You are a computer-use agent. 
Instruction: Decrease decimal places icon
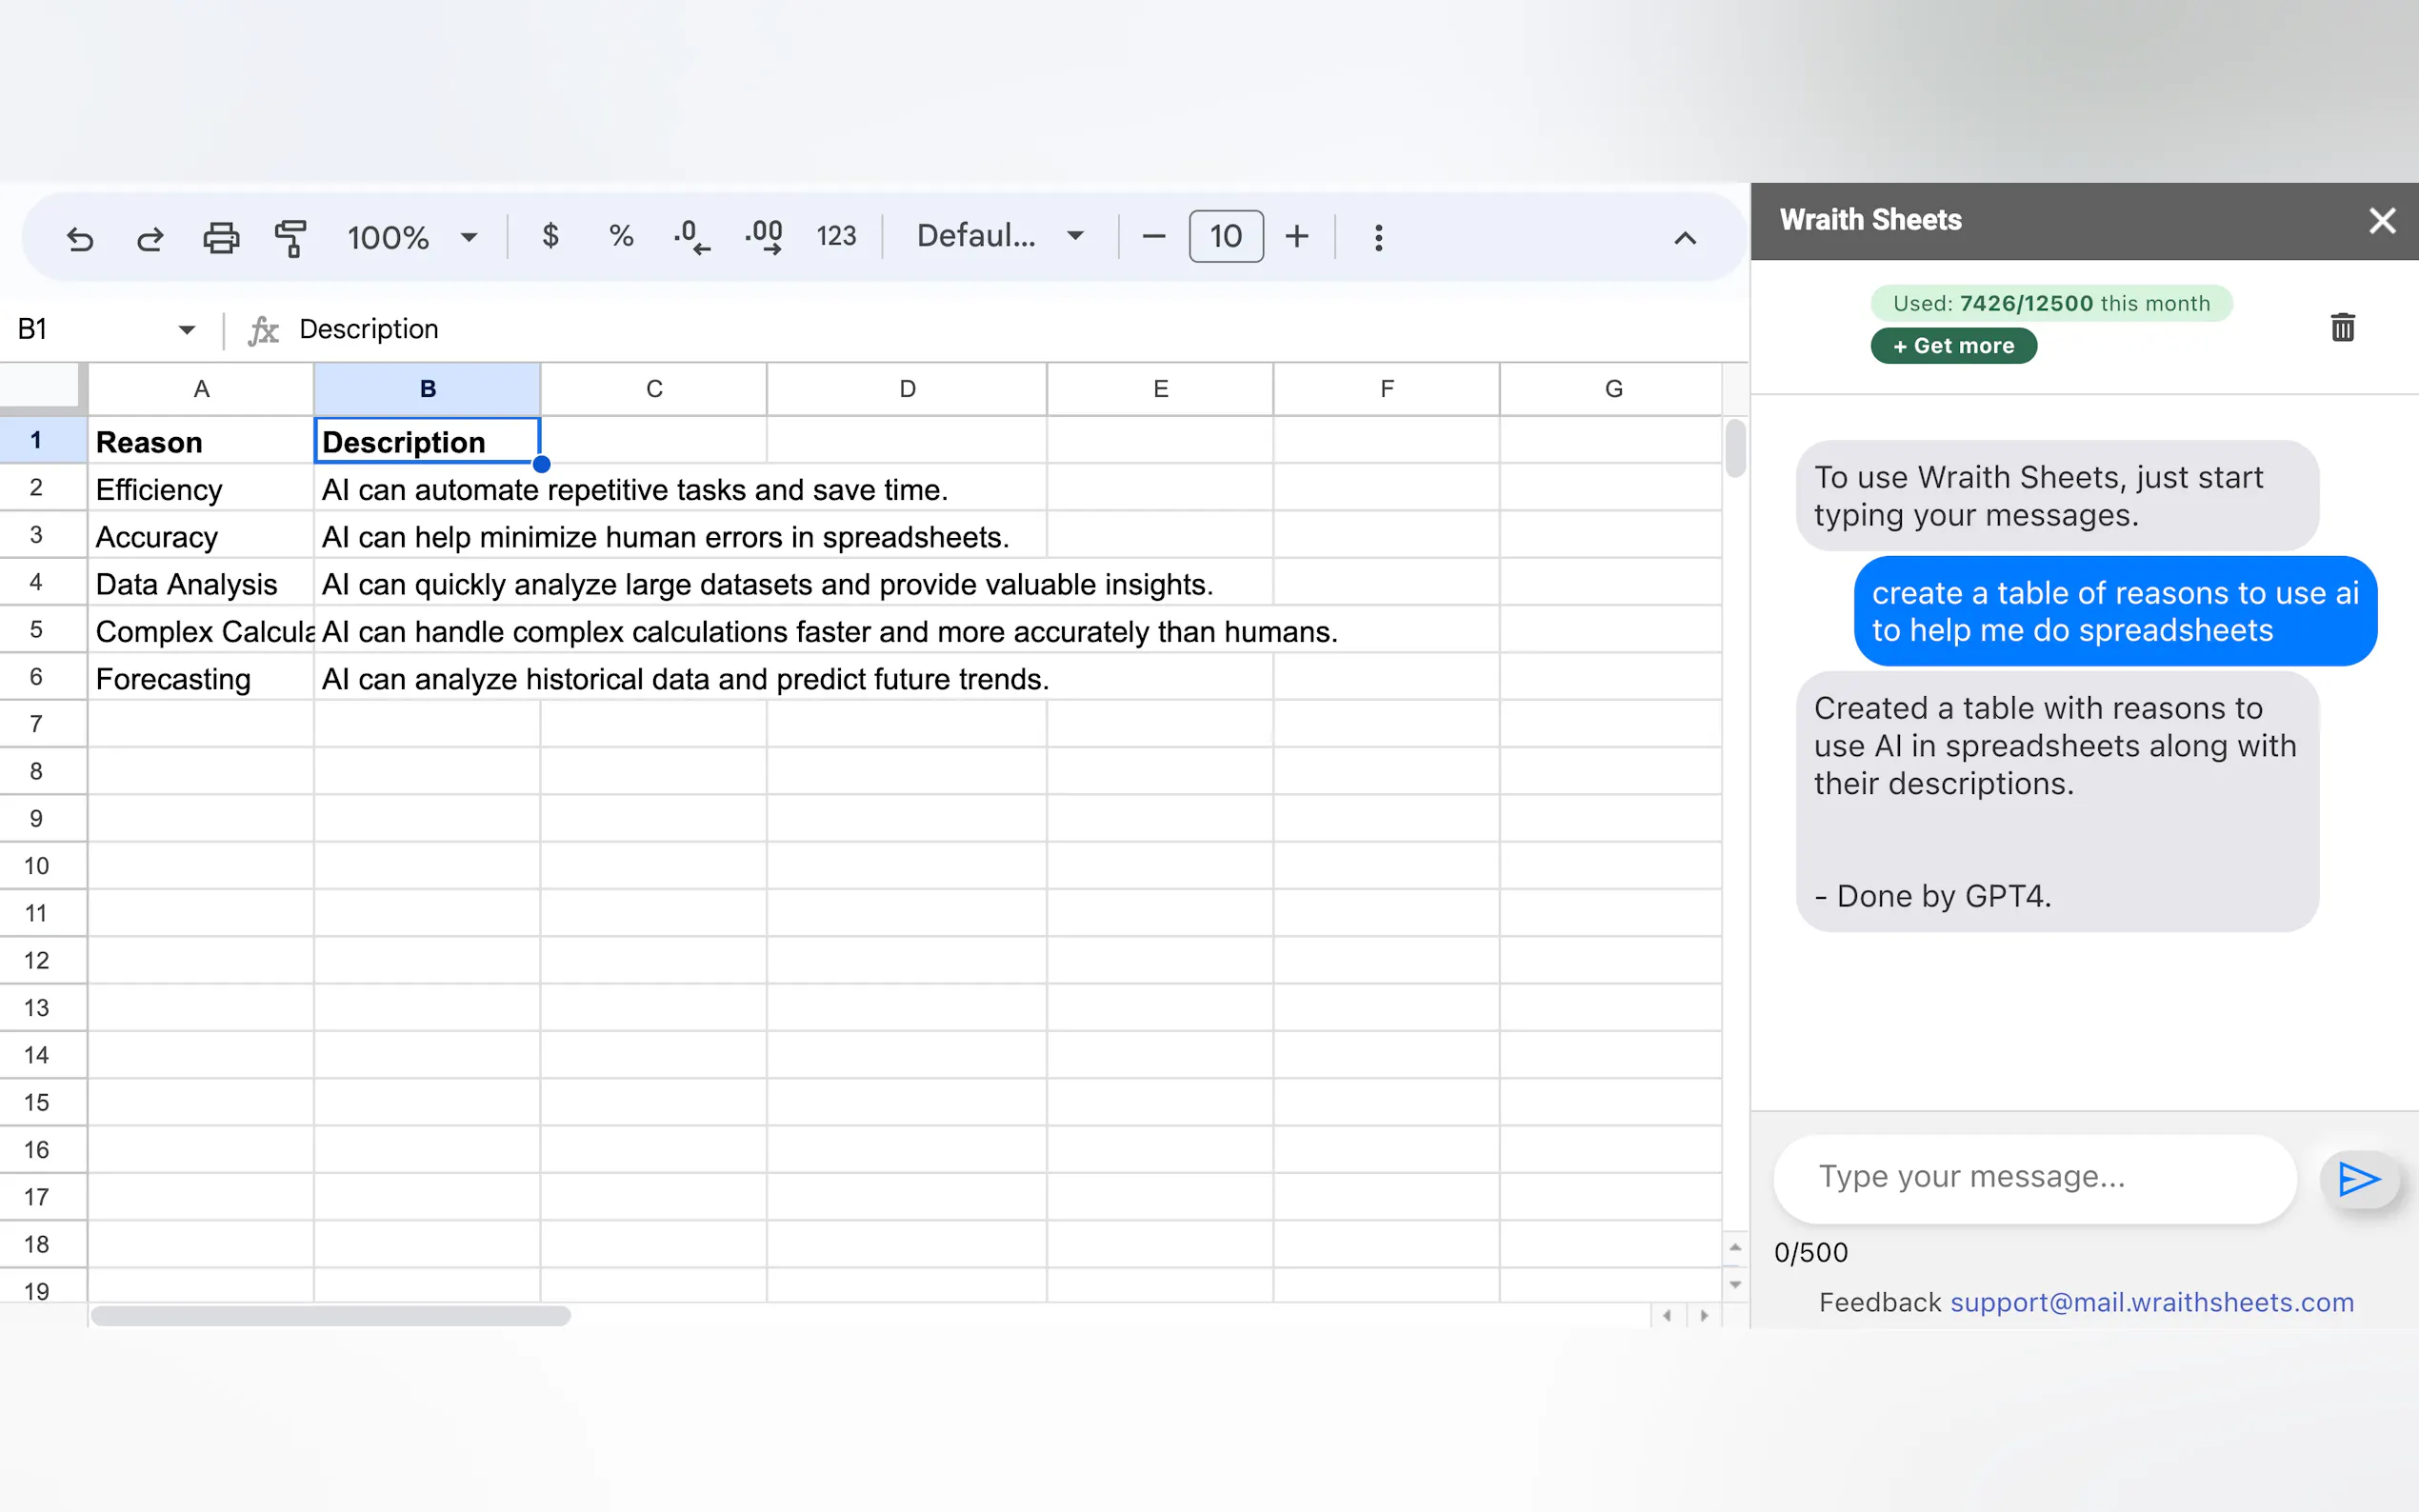point(691,237)
